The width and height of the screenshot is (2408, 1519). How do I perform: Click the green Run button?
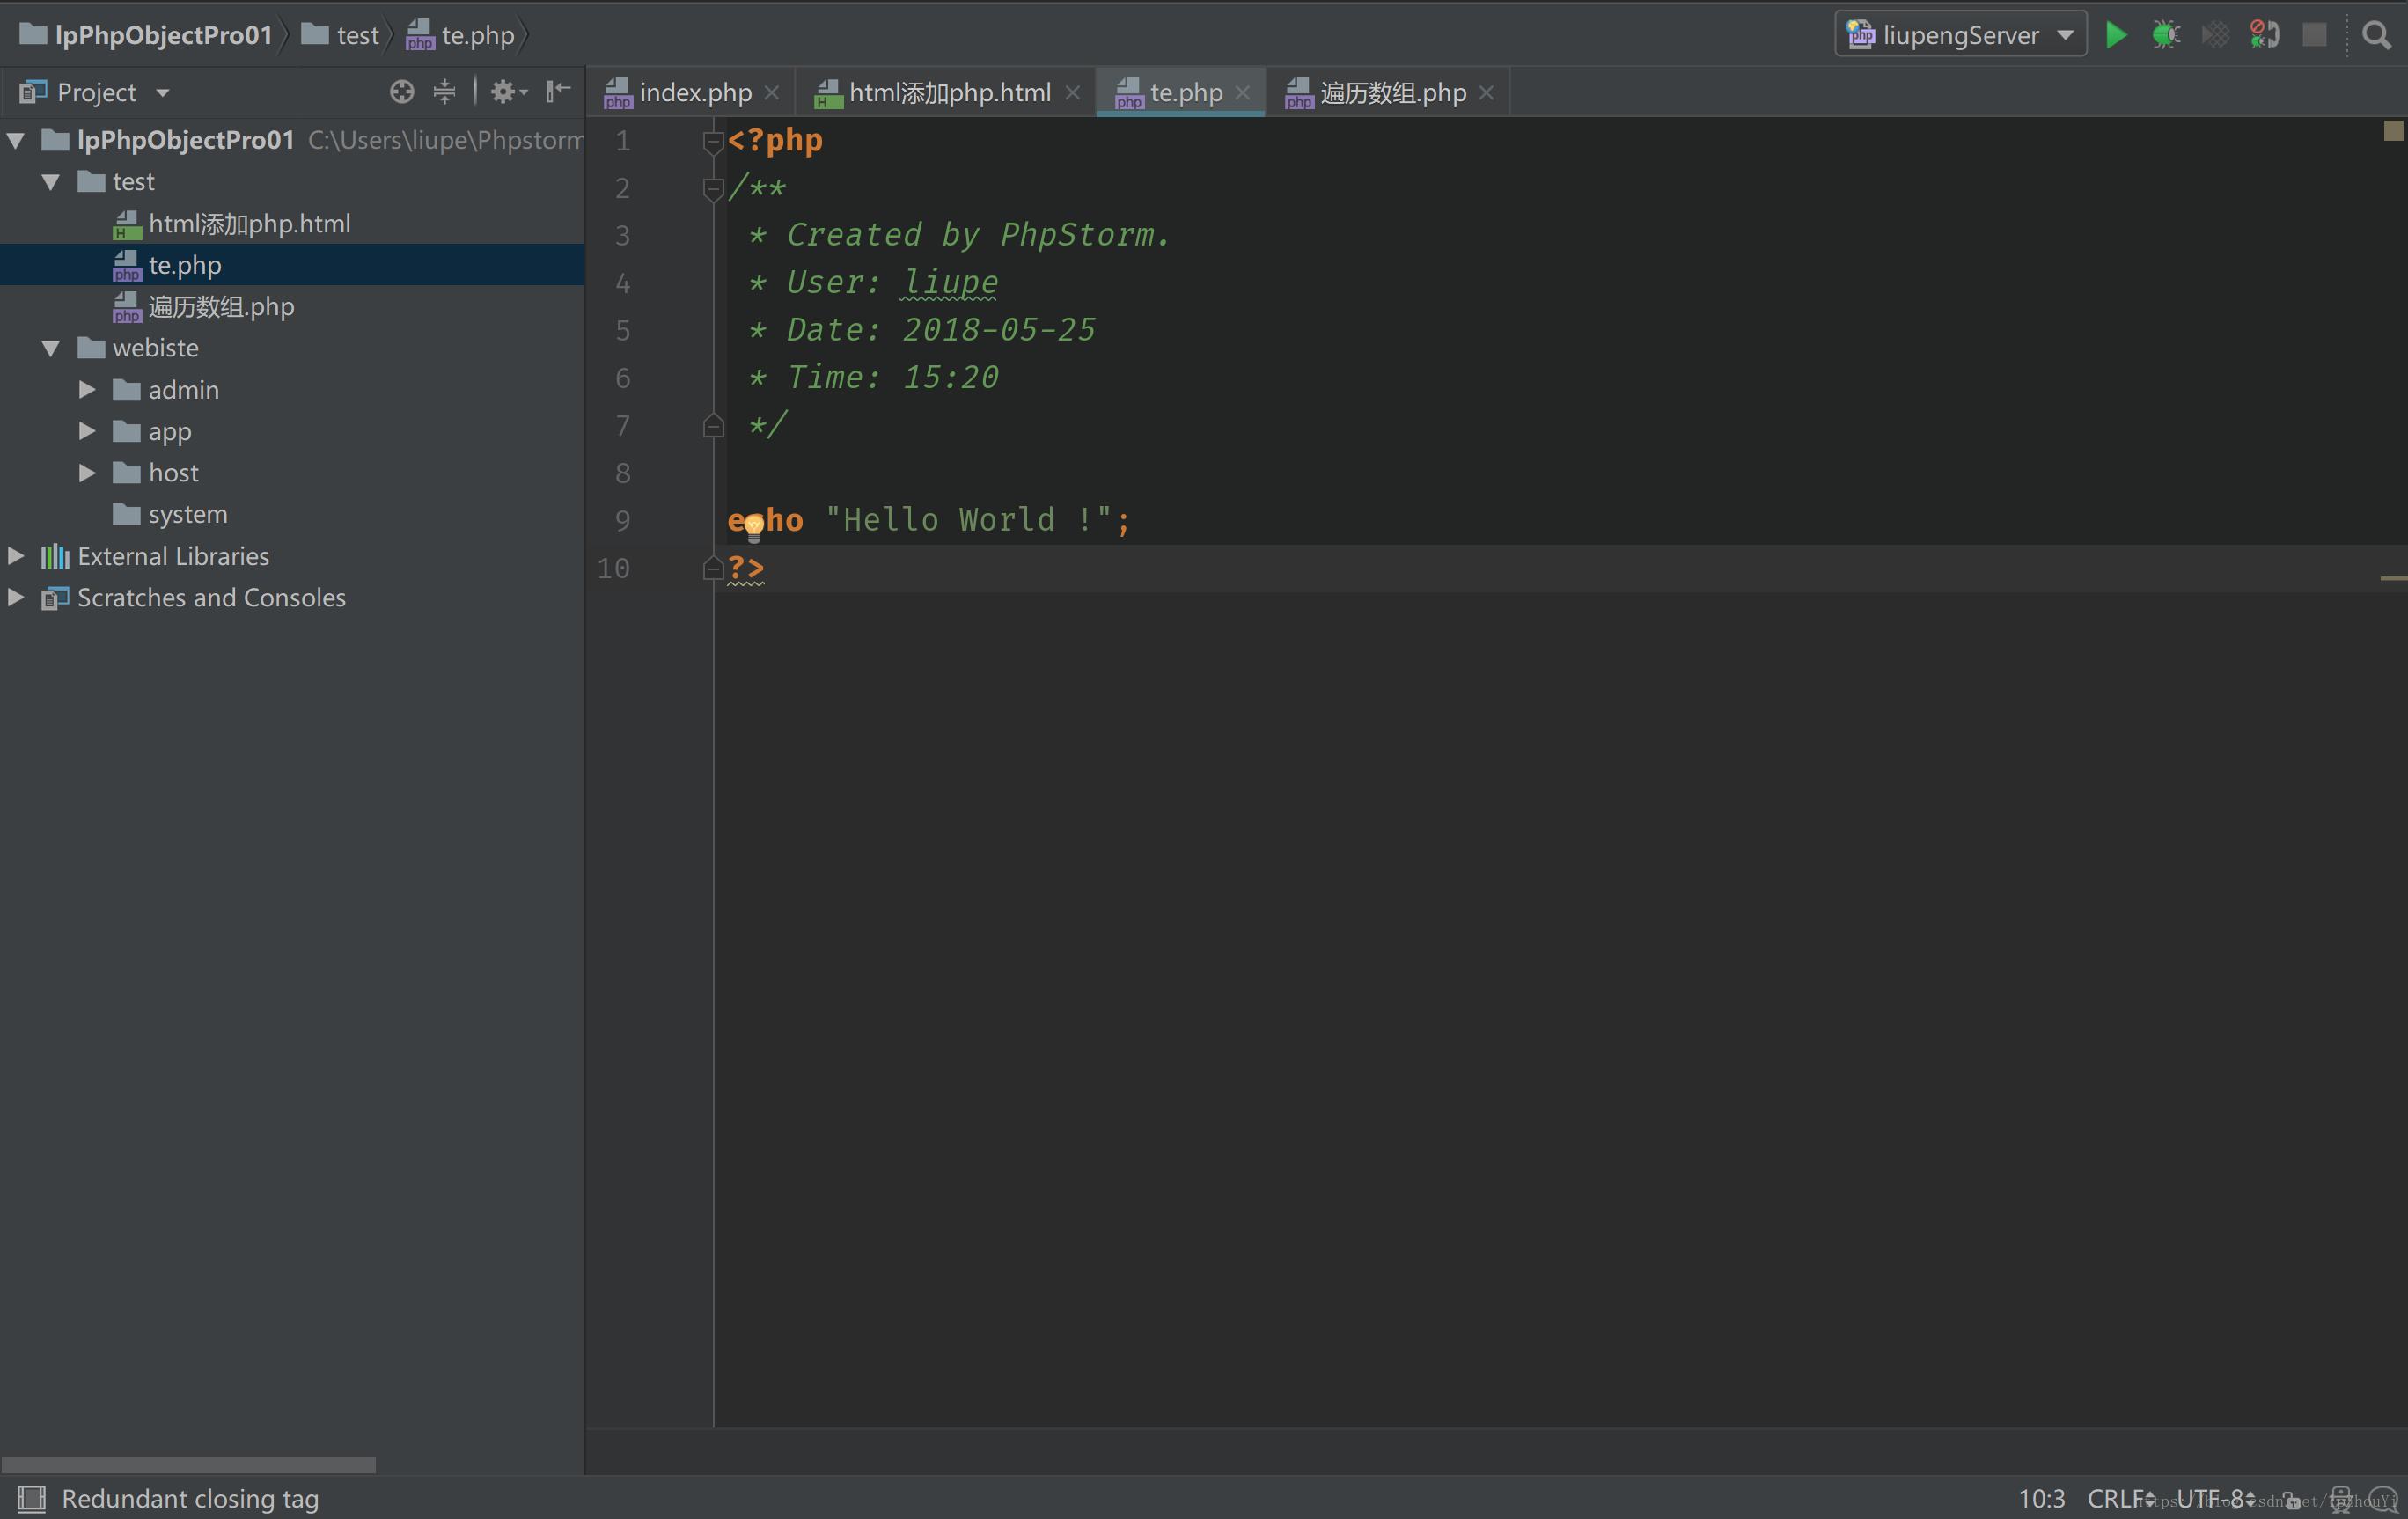coord(2115,36)
